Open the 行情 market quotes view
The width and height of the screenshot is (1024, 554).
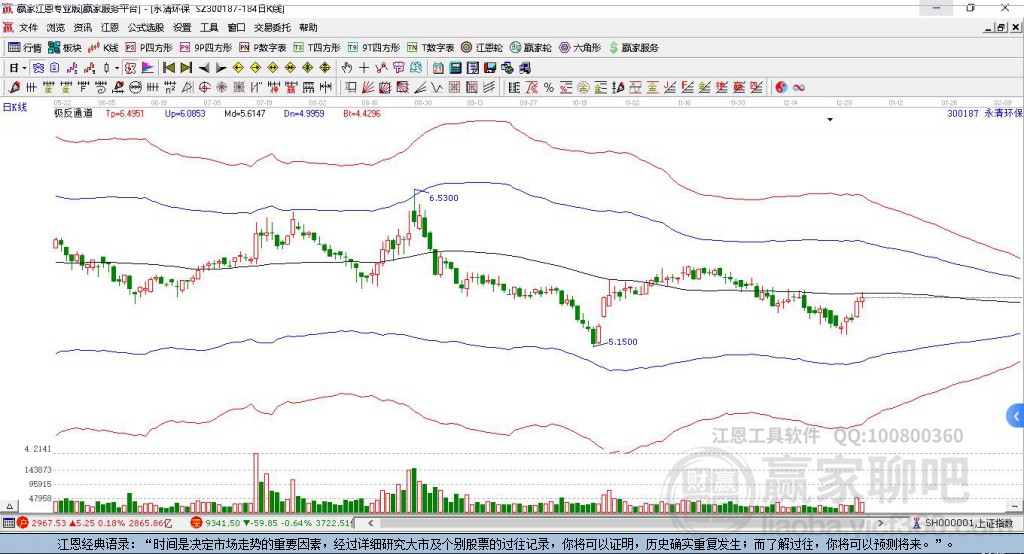(x=25, y=48)
